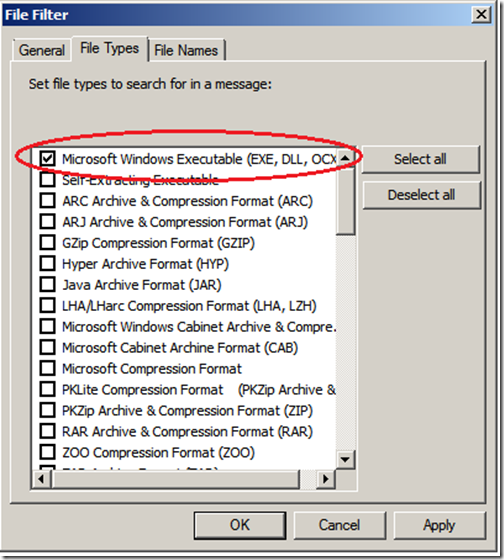Click the list scroll down arrow

(345, 459)
